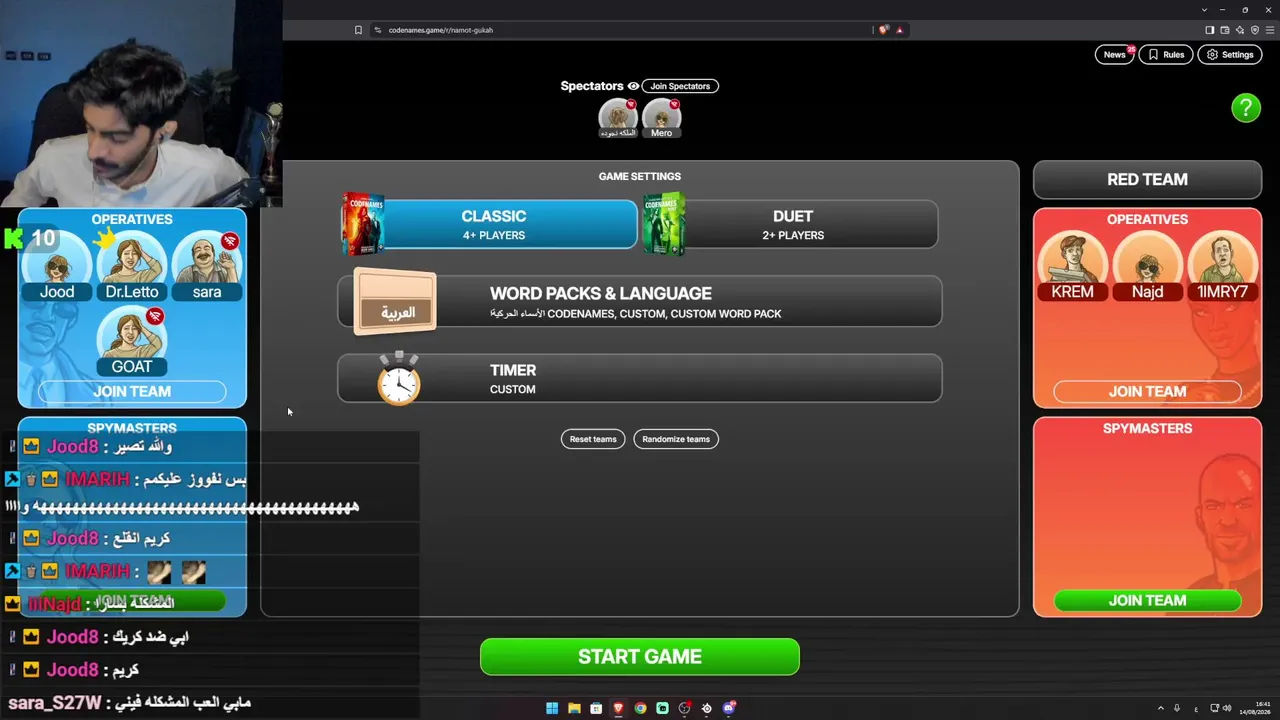Click the Classic Codenames box art

click(362, 224)
